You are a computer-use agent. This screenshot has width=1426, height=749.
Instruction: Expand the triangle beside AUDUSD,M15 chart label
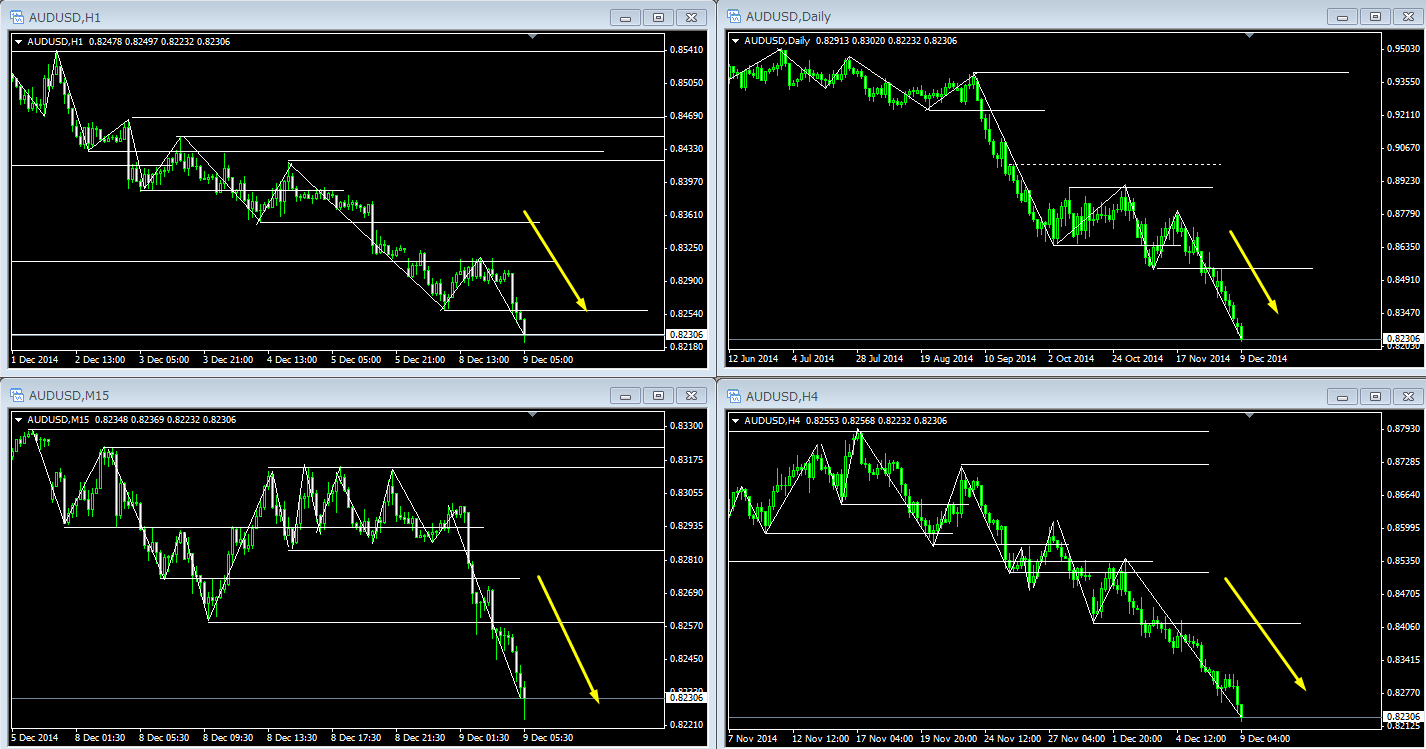pyautogui.click(x=18, y=420)
